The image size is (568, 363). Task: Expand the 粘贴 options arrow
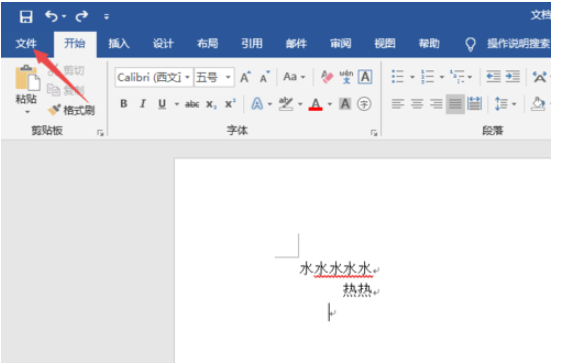click(27, 112)
